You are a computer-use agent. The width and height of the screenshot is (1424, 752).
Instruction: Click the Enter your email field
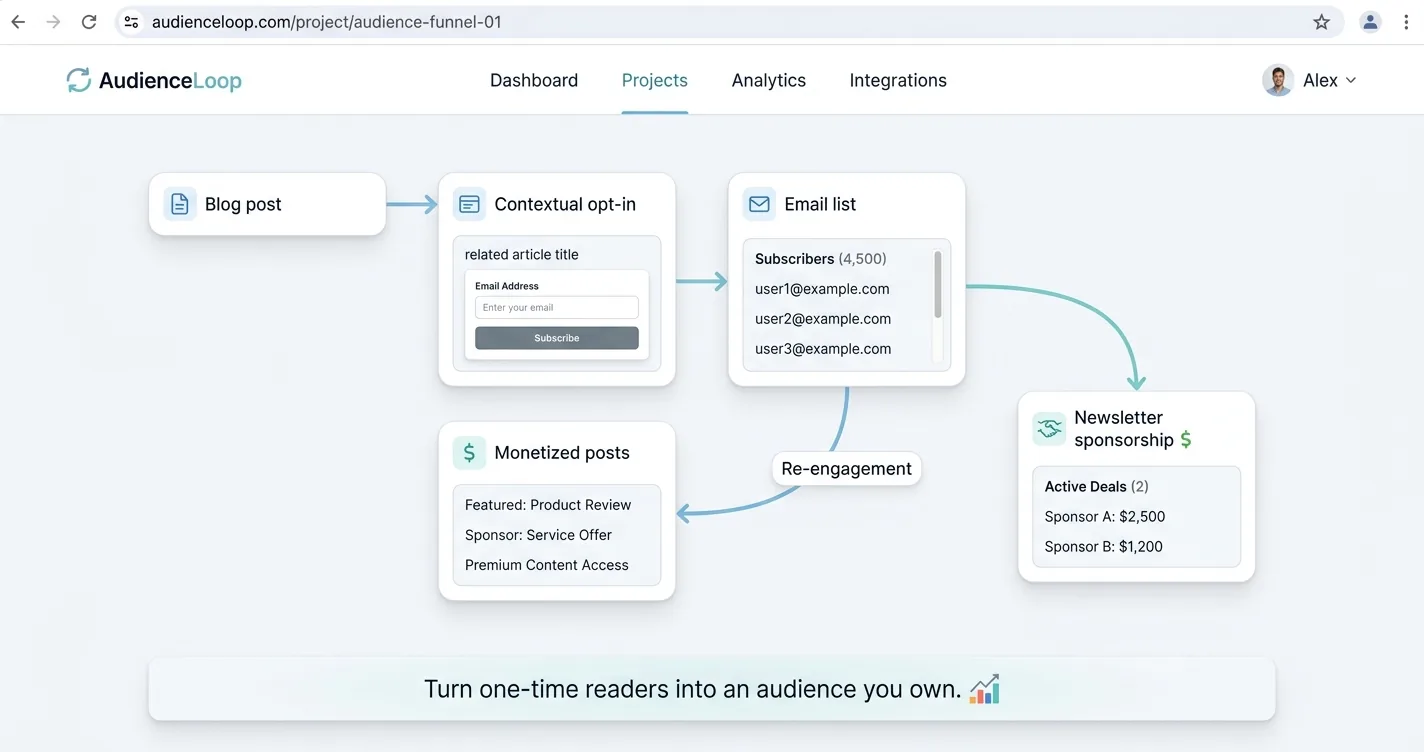coord(557,307)
